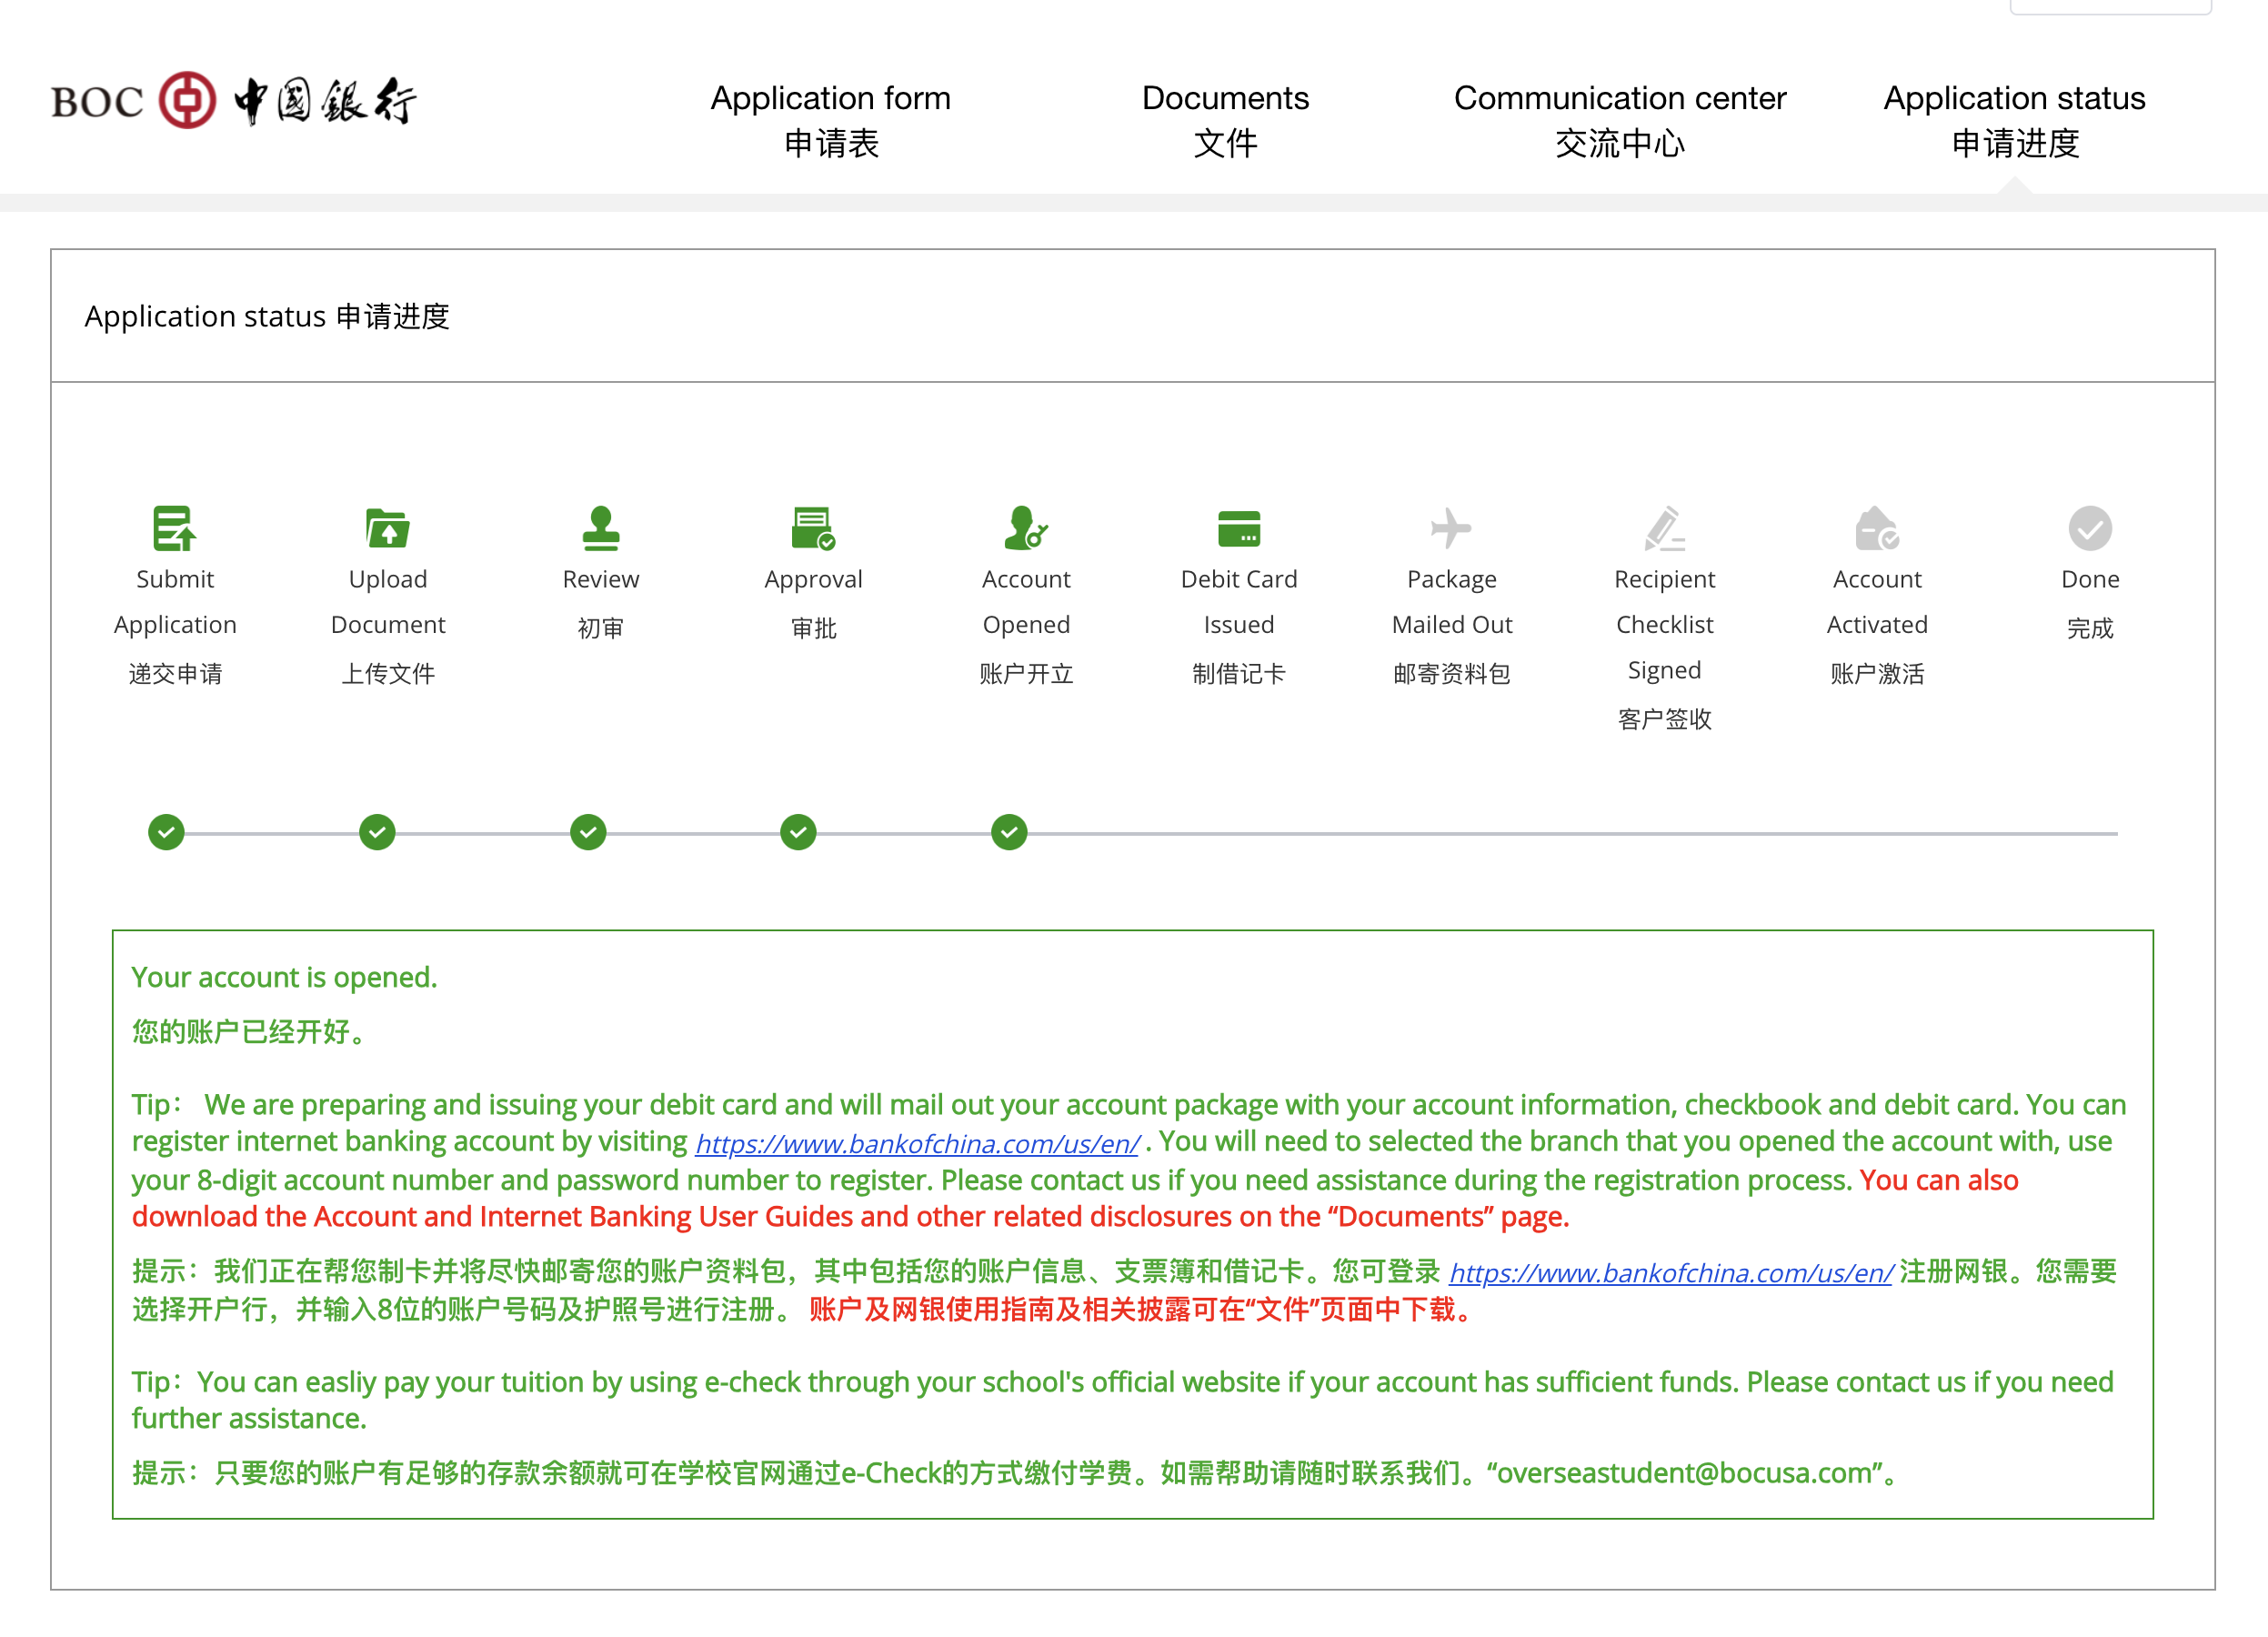
Task: Click the '完成' Chinese step label
Action: 2090,628
